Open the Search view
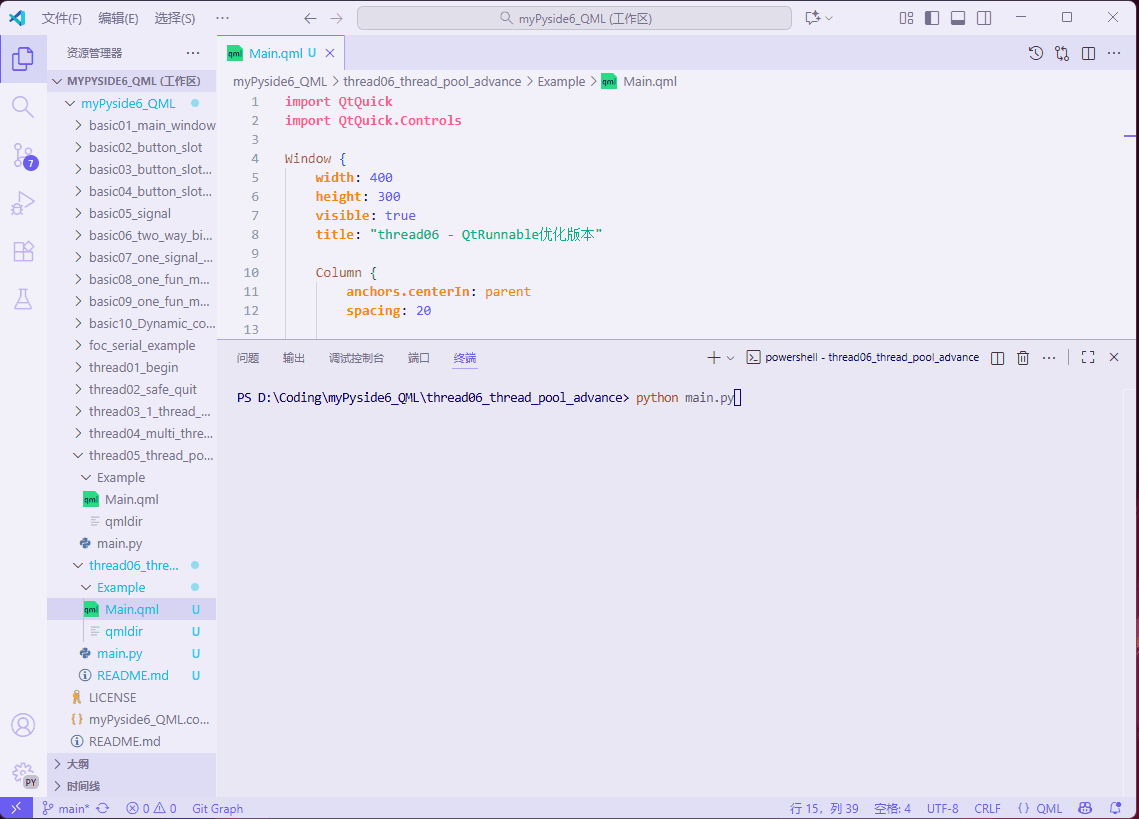 tap(22, 105)
